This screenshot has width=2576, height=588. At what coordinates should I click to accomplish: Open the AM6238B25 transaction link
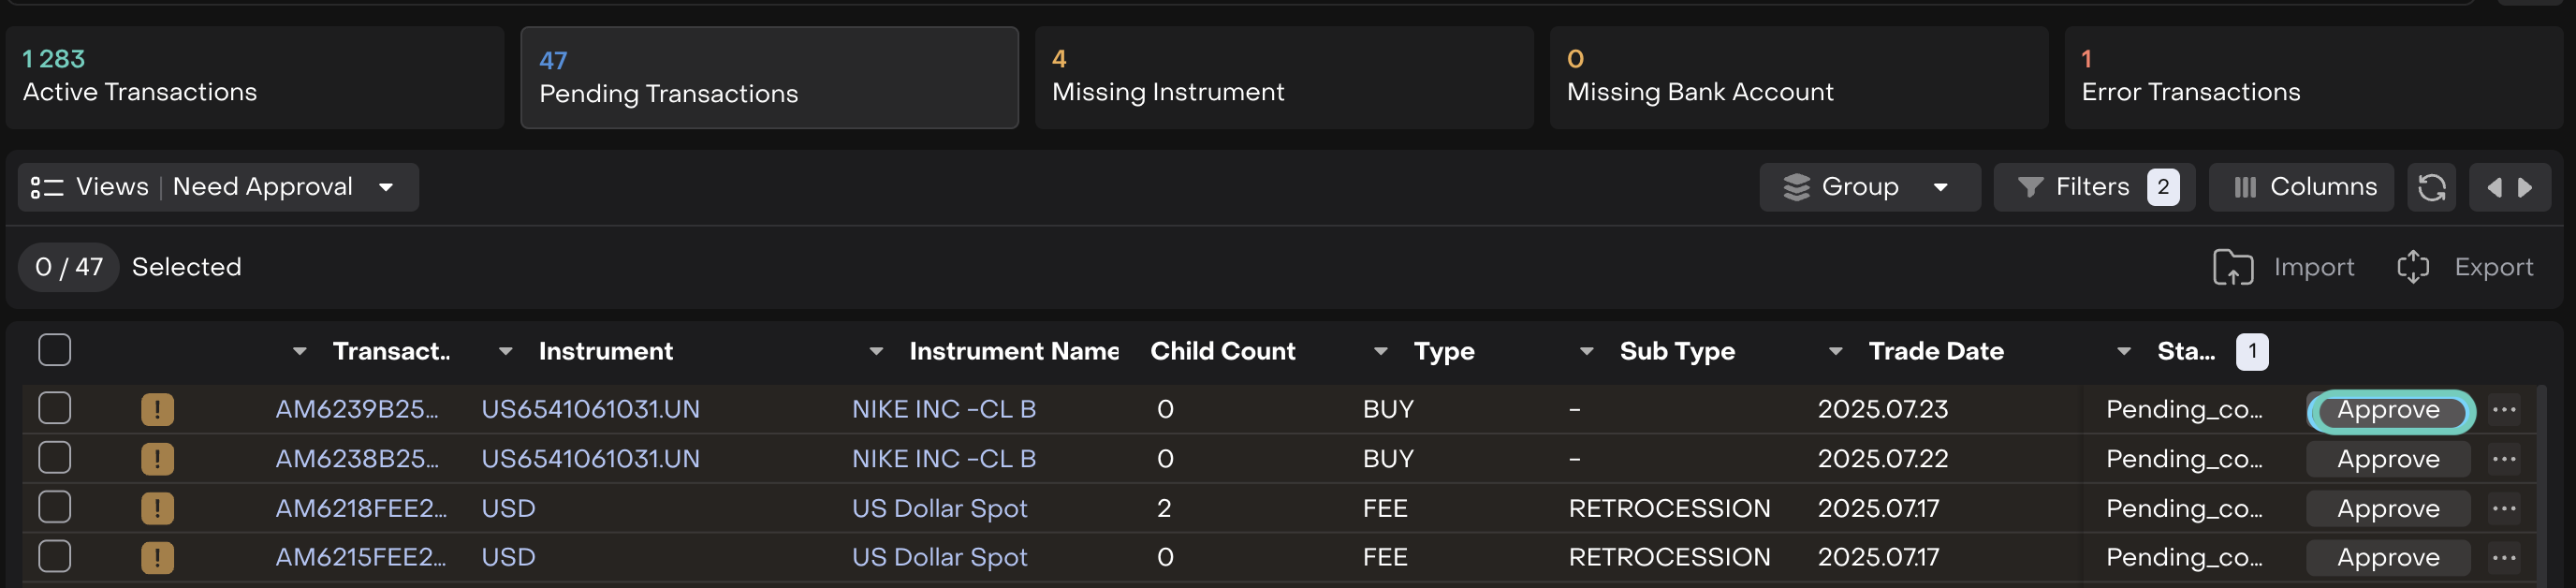click(x=356, y=459)
